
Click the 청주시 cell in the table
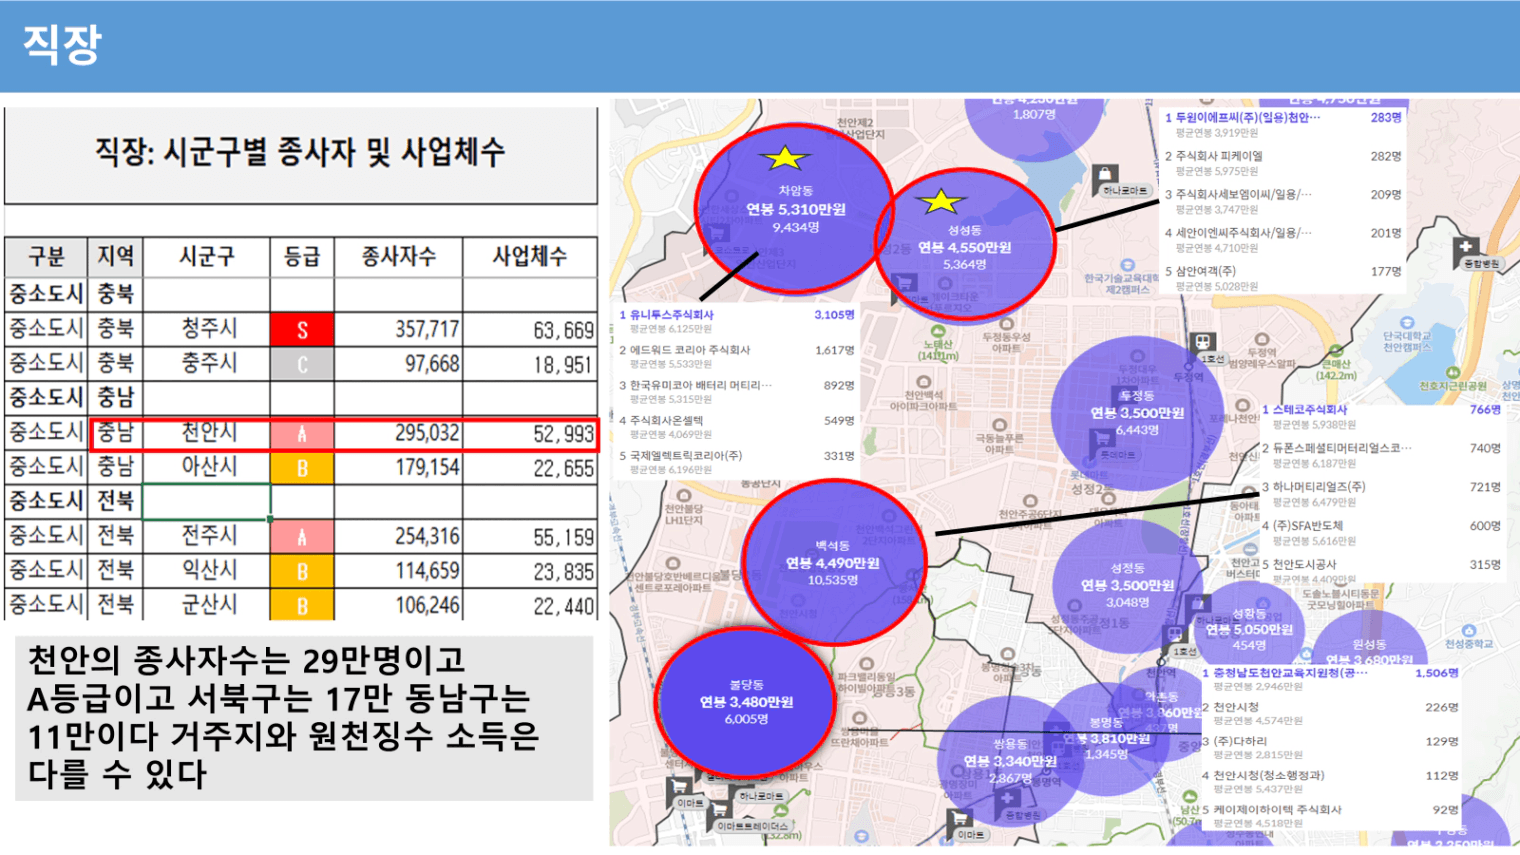point(208,328)
